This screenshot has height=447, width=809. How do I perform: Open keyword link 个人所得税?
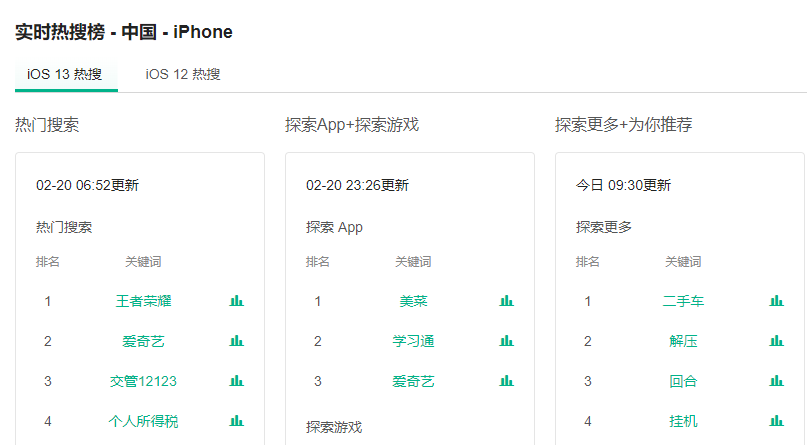pos(143,422)
